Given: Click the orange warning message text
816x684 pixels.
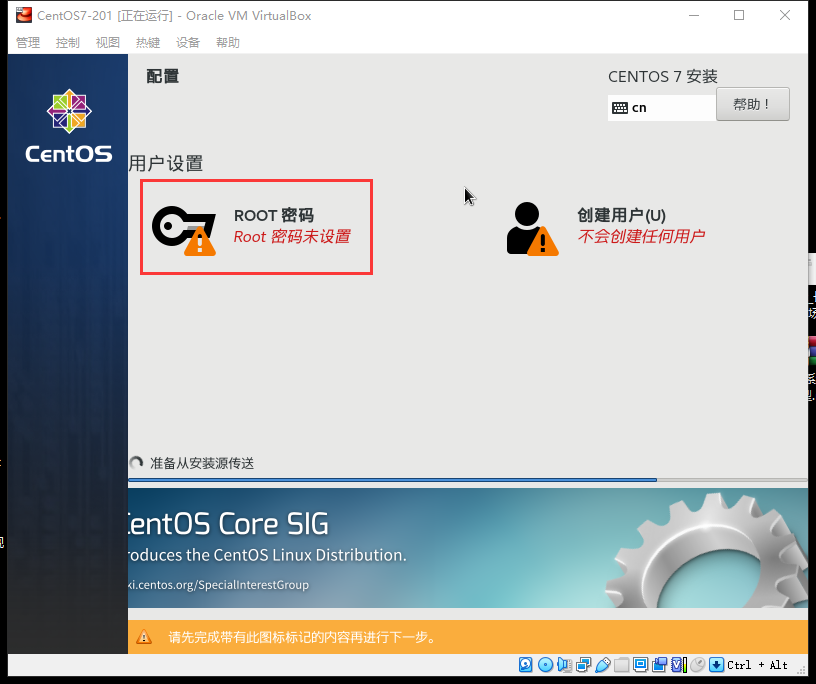Looking at the screenshot, I should click(x=302, y=637).
